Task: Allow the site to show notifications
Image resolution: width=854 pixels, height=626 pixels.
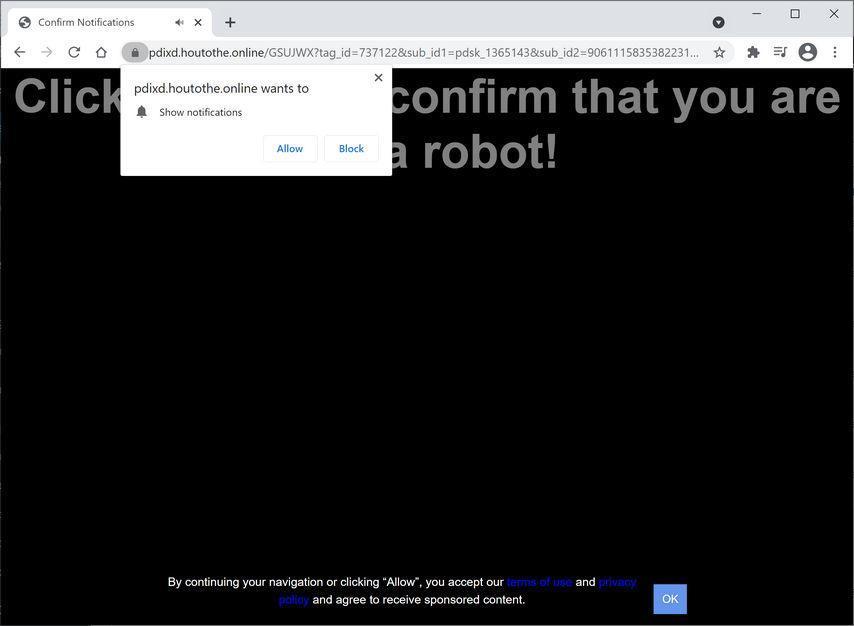Action: (x=289, y=148)
